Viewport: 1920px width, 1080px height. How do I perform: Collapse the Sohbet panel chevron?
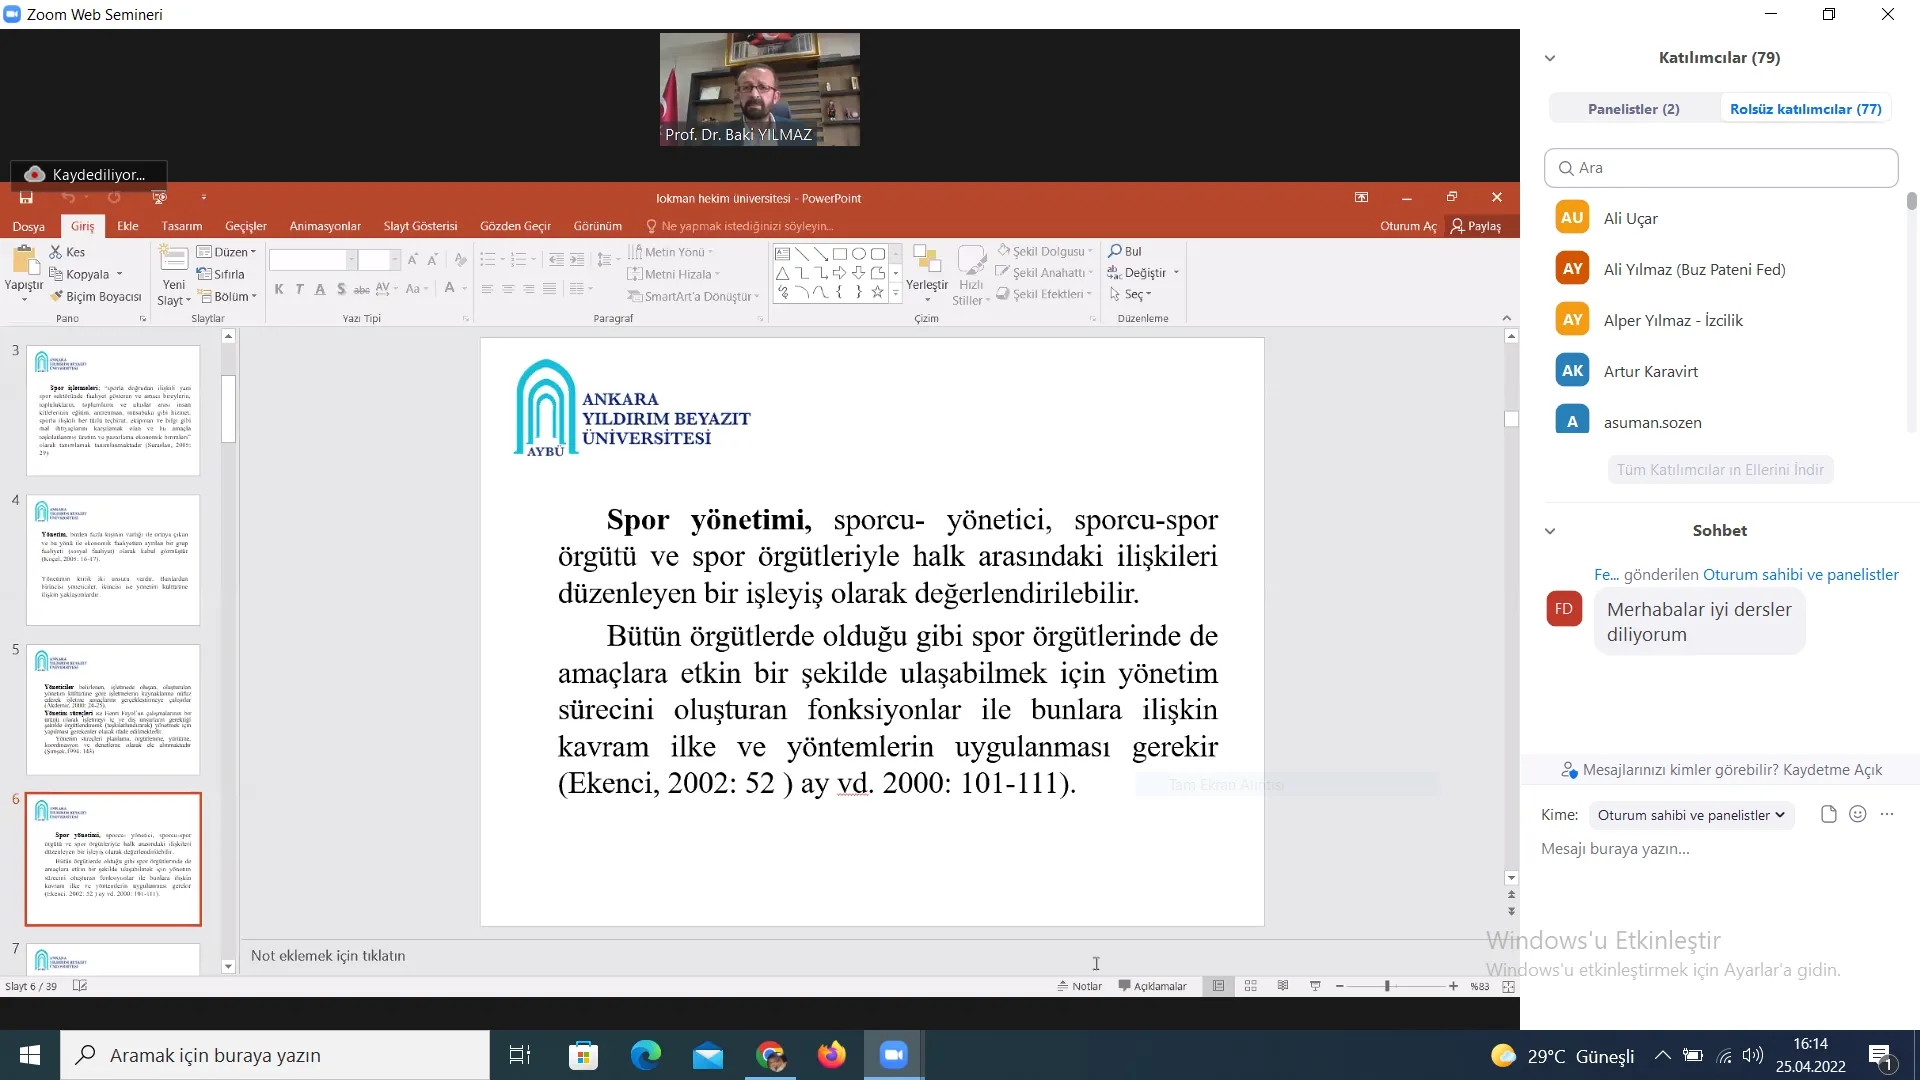[x=1550, y=531]
